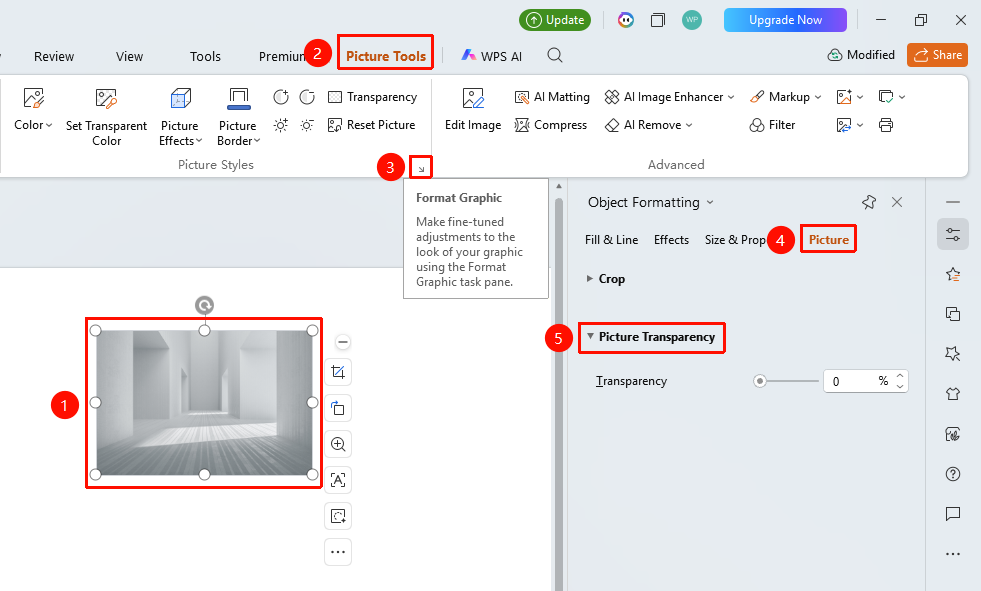Viewport: 981px width, 591px height.
Task: Click the green Update button
Action: [x=555, y=20]
